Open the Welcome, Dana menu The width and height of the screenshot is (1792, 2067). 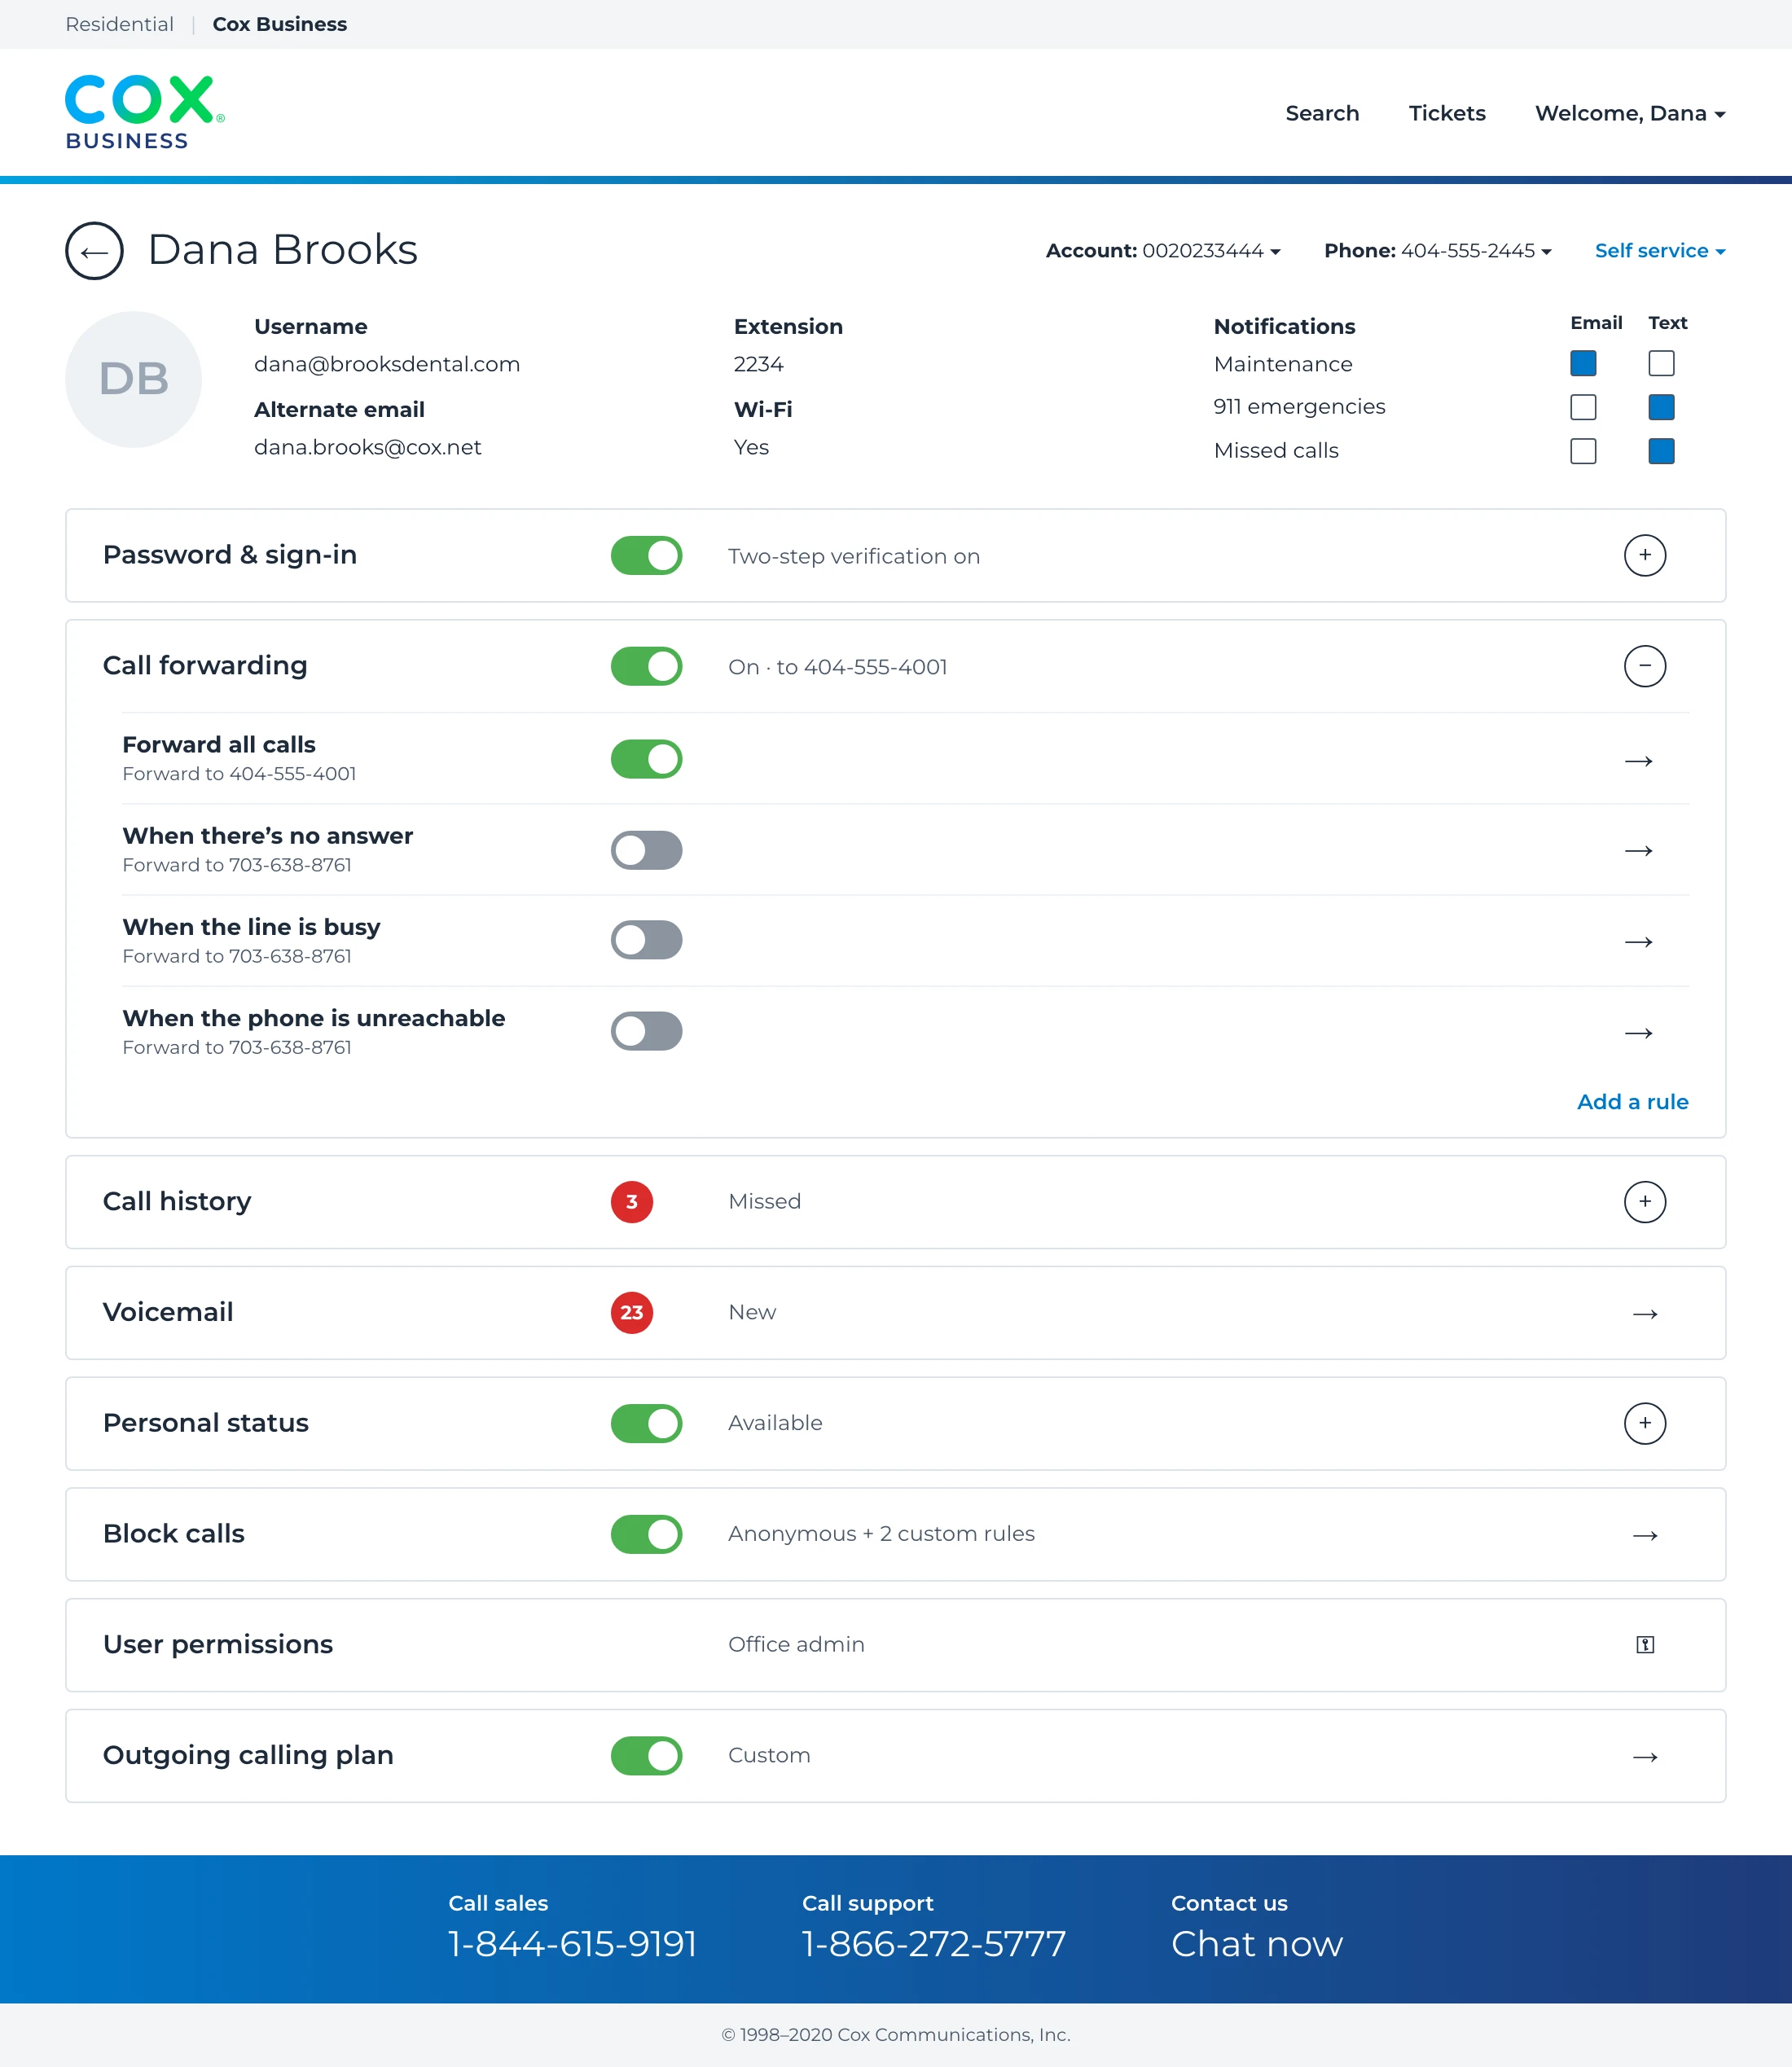tap(1630, 114)
